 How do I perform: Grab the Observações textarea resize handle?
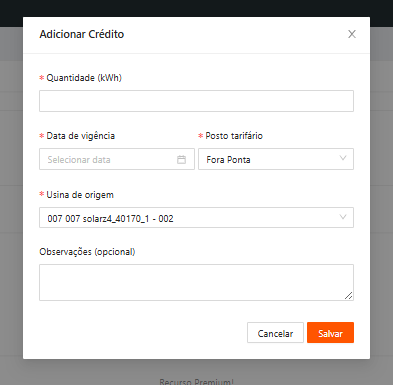pyautogui.click(x=348, y=296)
